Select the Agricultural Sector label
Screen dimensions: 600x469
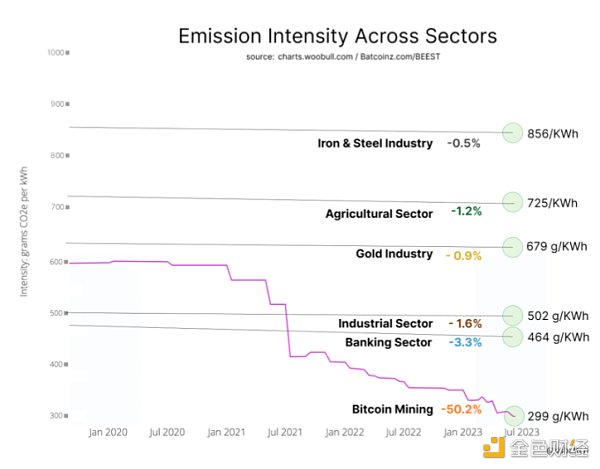click(379, 213)
